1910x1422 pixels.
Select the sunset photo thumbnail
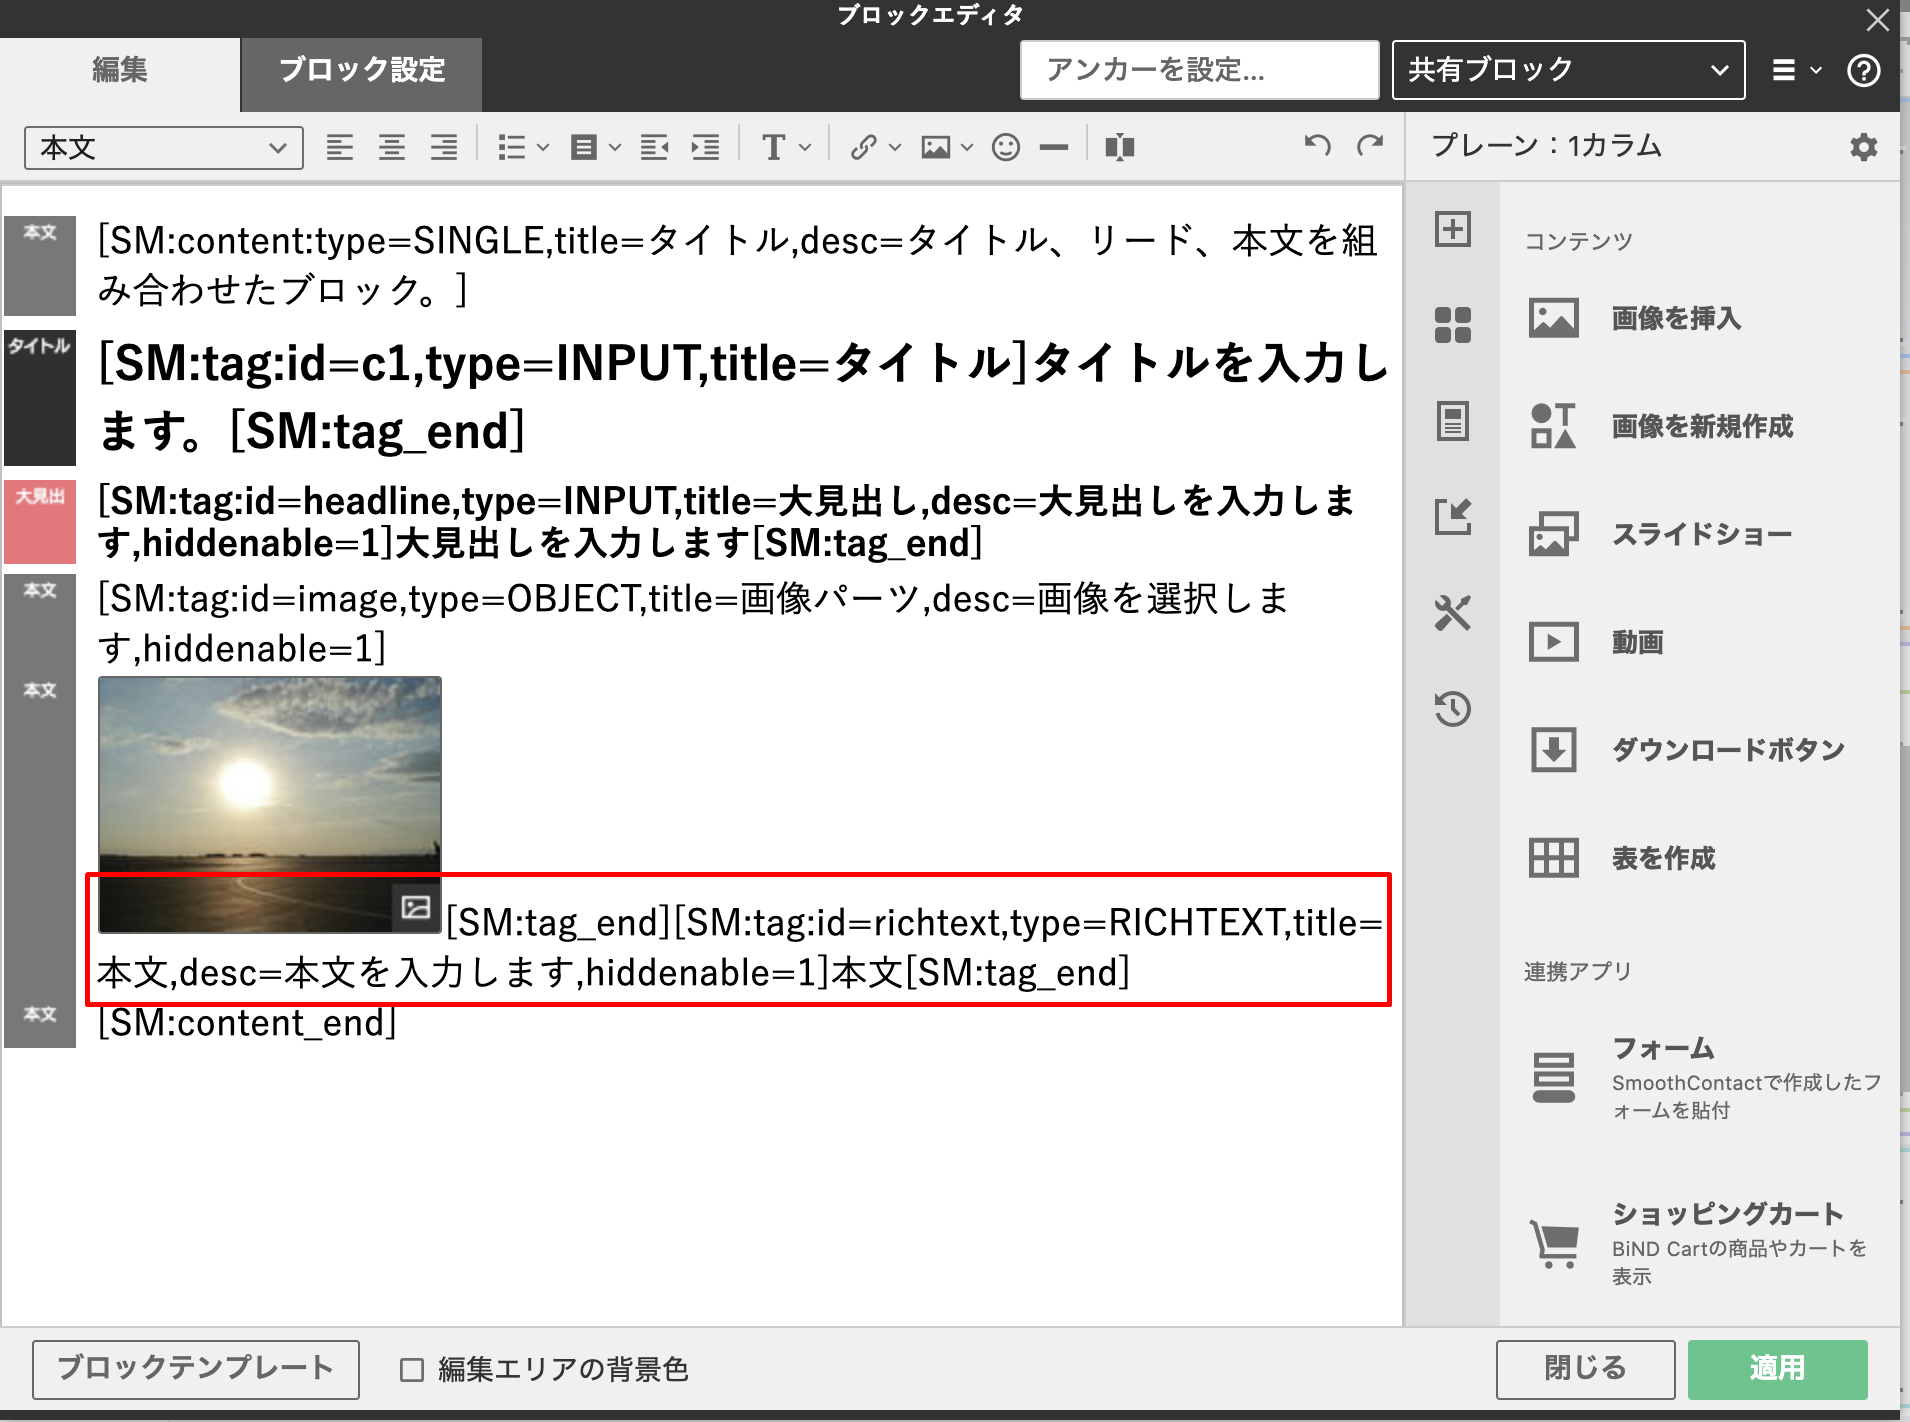point(270,805)
